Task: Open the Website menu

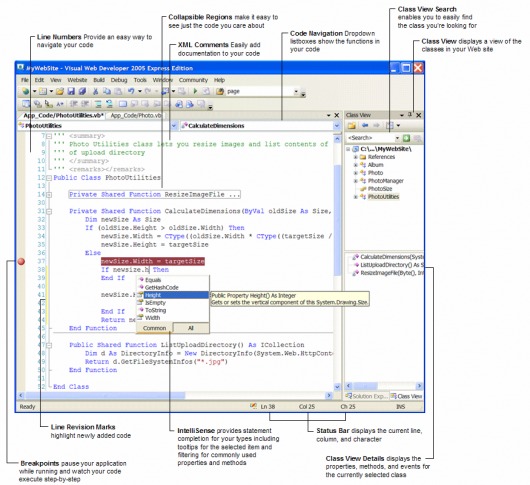Action: [x=77, y=80]
